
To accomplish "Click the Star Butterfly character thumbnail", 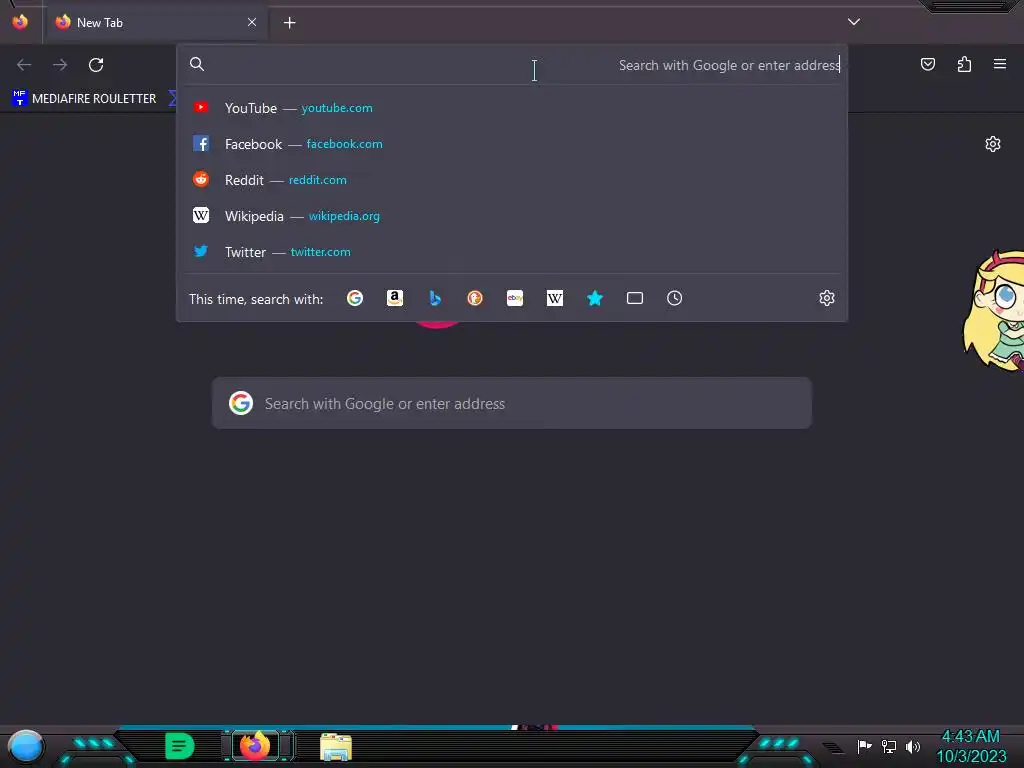I will [993, 311].
